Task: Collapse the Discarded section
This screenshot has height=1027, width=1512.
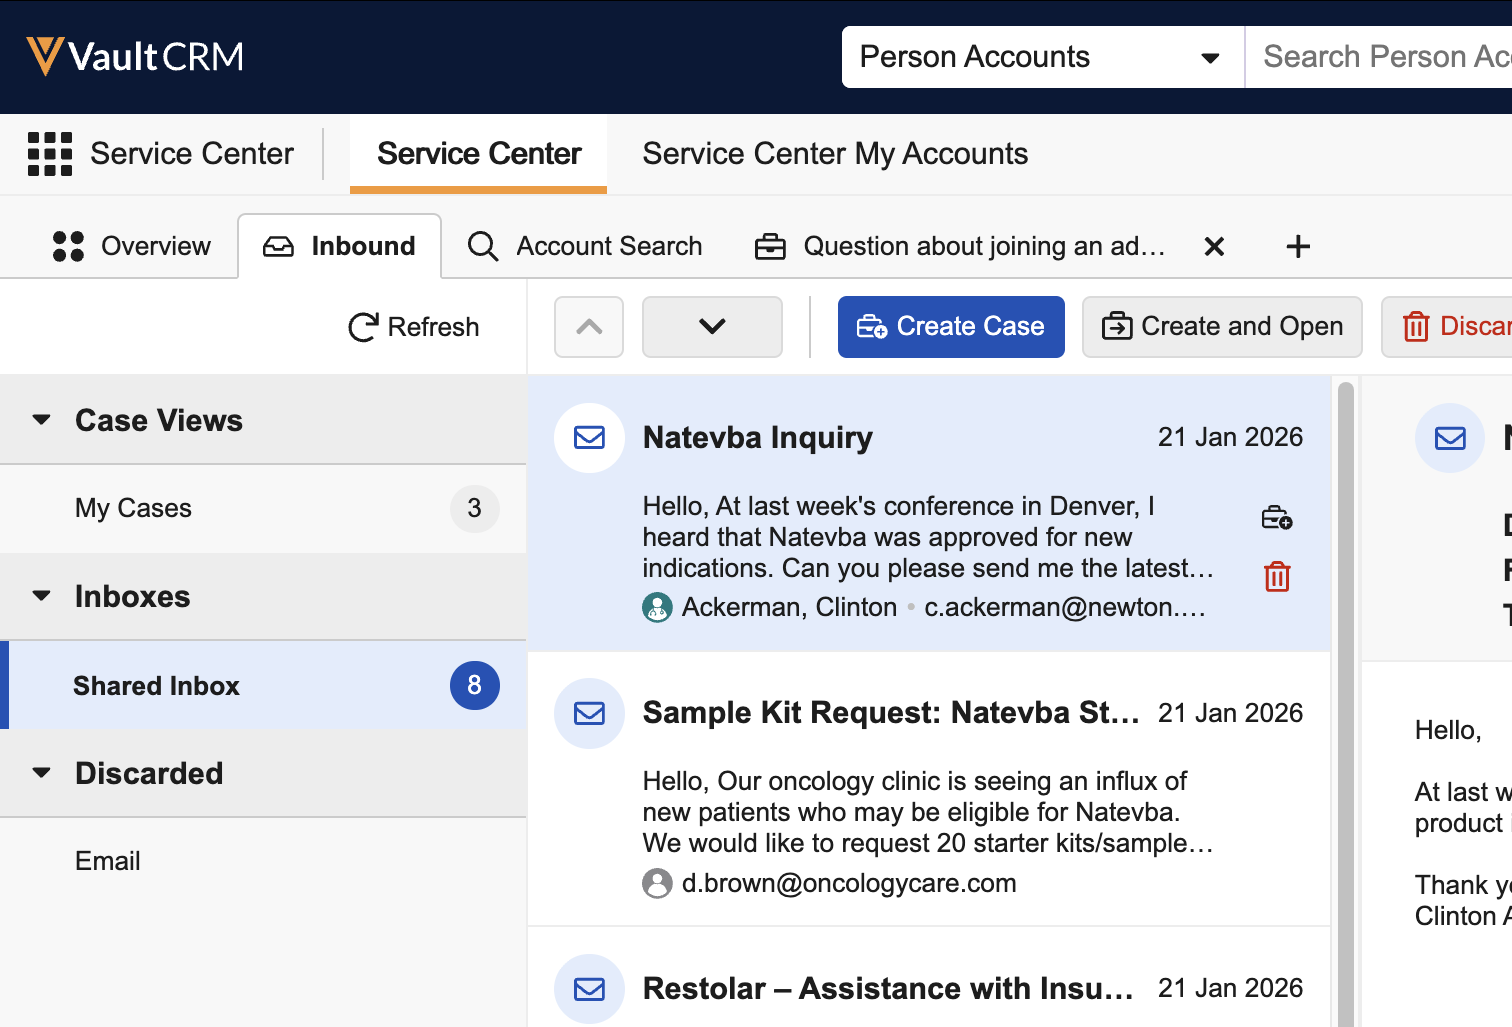Action: coord(41,773)
